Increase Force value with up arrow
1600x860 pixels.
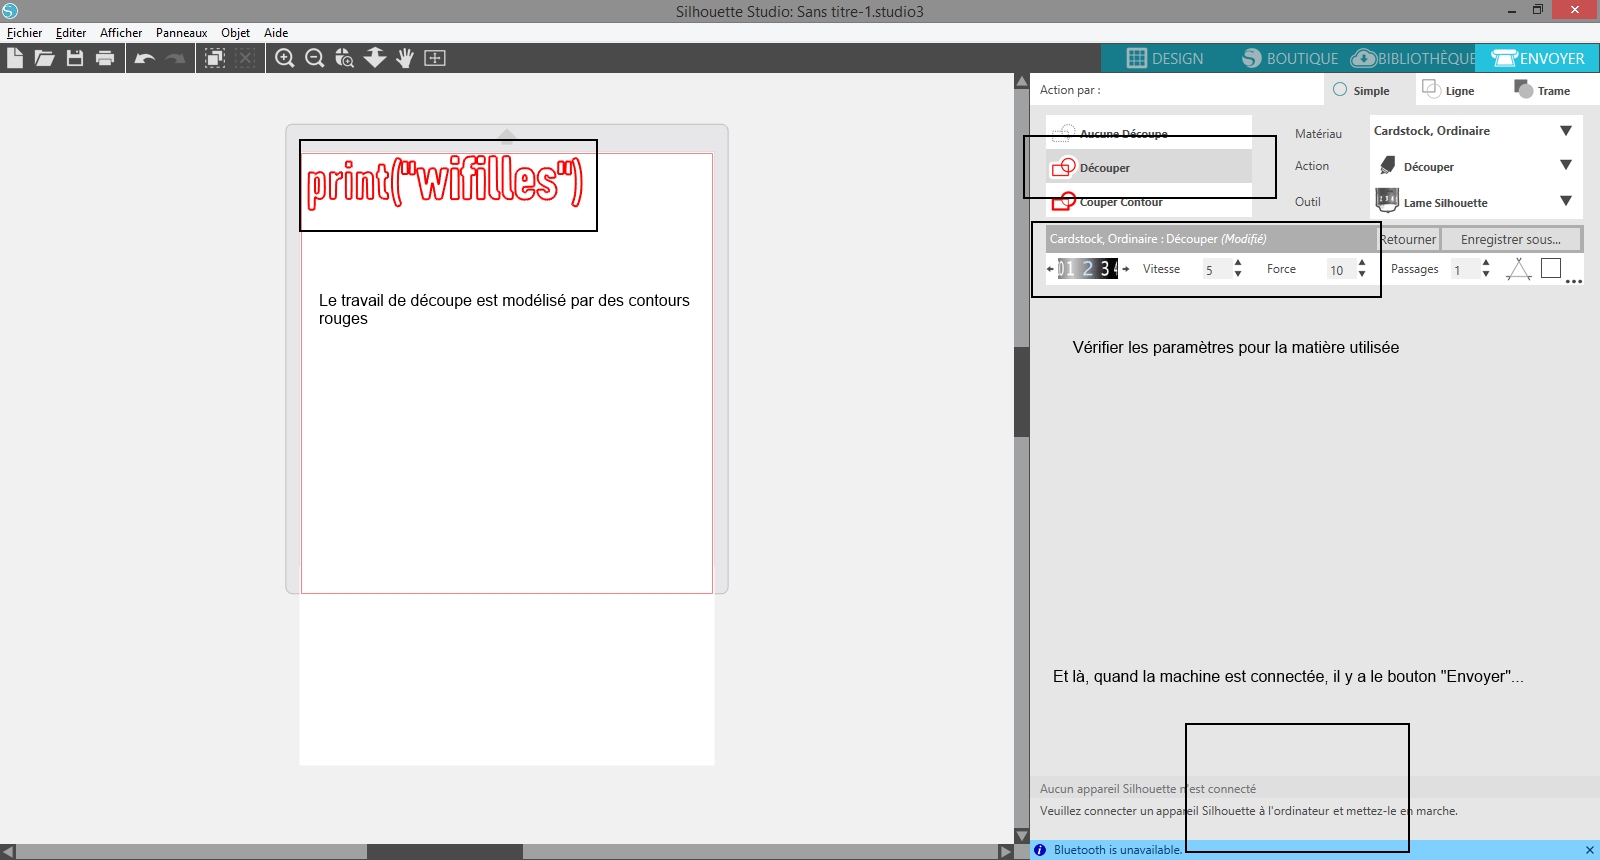[x=1362, y=263]
